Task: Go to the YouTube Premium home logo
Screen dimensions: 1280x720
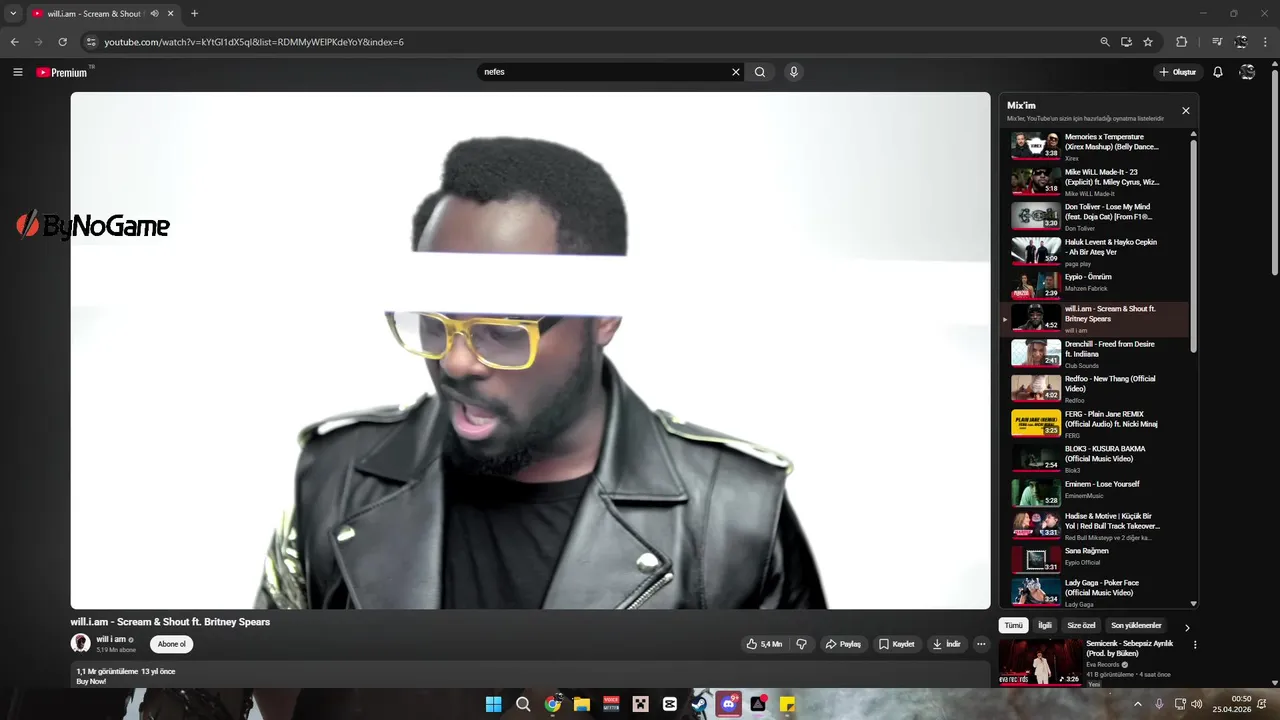Action: point(62,72)
